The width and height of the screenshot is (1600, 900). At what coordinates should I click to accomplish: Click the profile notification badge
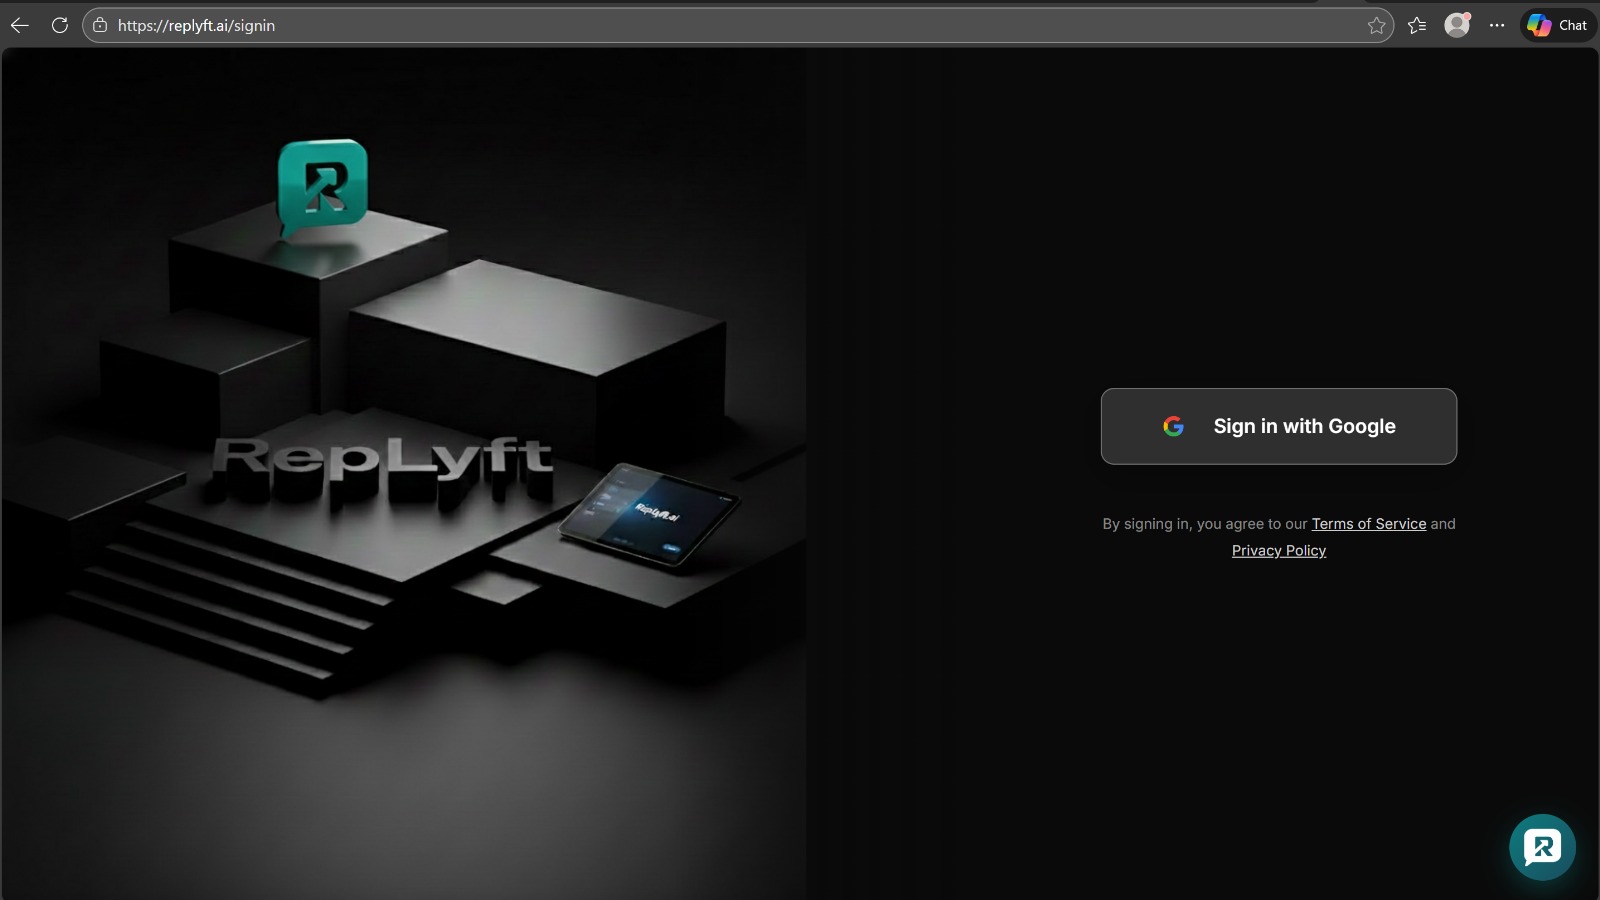pos(1465,16)
